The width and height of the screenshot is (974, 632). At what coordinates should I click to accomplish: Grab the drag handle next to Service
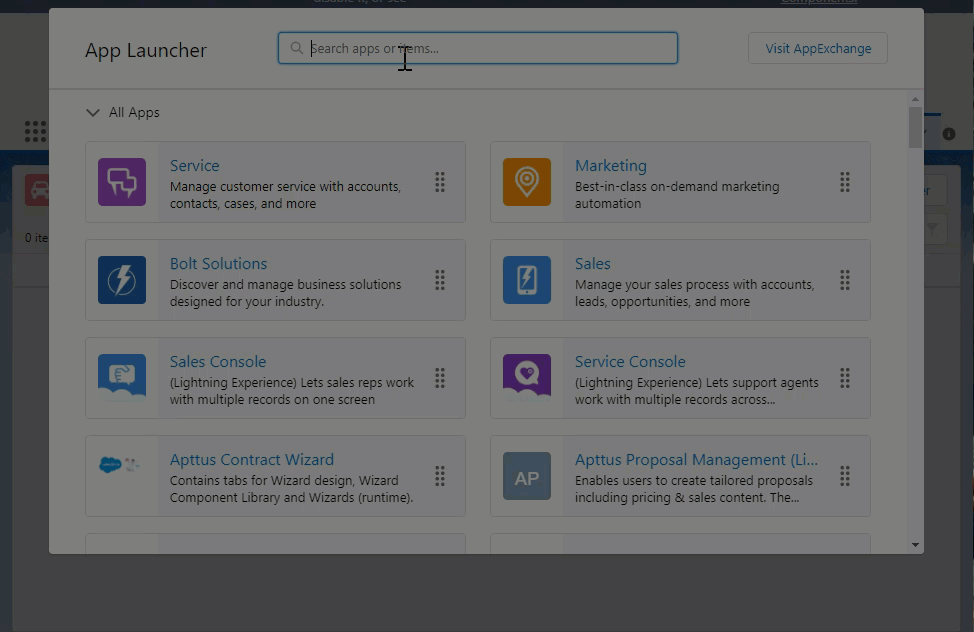point(440,182)
